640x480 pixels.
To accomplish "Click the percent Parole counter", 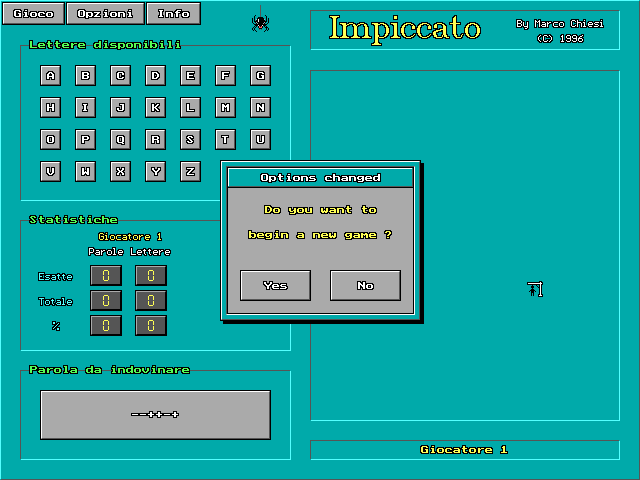I will coord(106,325).
